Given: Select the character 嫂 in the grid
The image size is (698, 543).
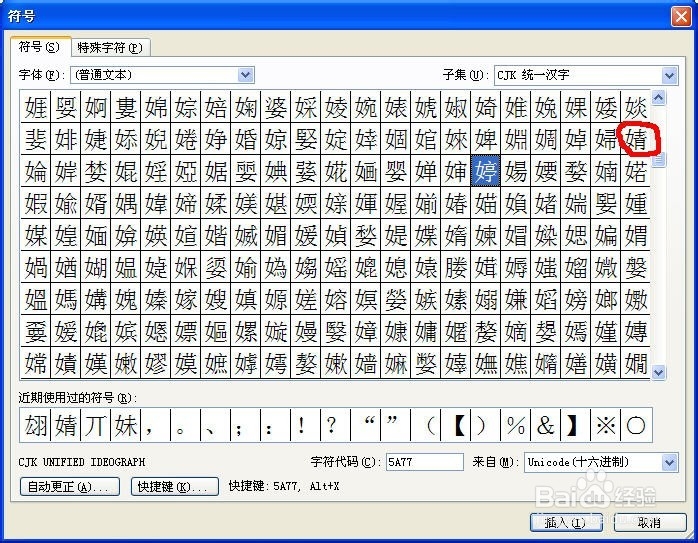Looking at the screenshot, I should click(x=216, y=299).
